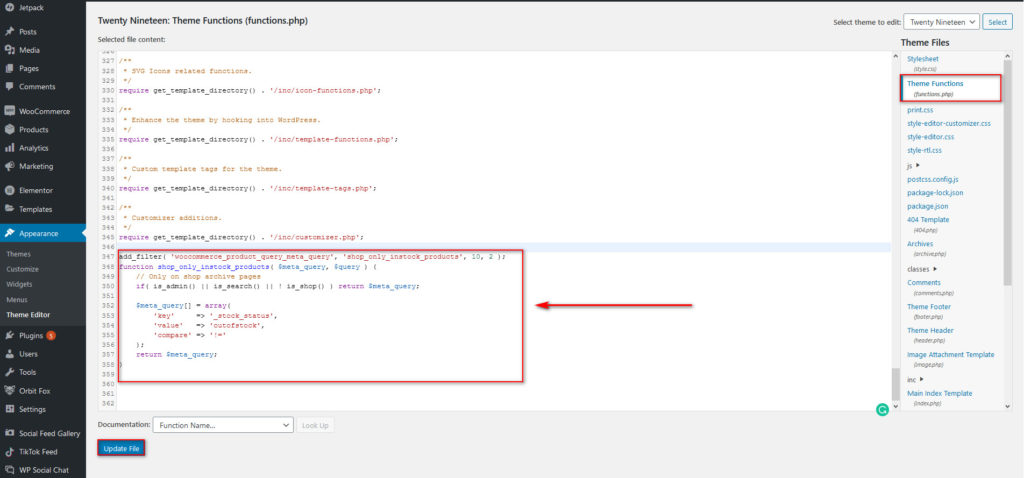This screenshot has height=478, width=1024.
Task: Click the Marketing megaphone icon
Action: [9, 166]
